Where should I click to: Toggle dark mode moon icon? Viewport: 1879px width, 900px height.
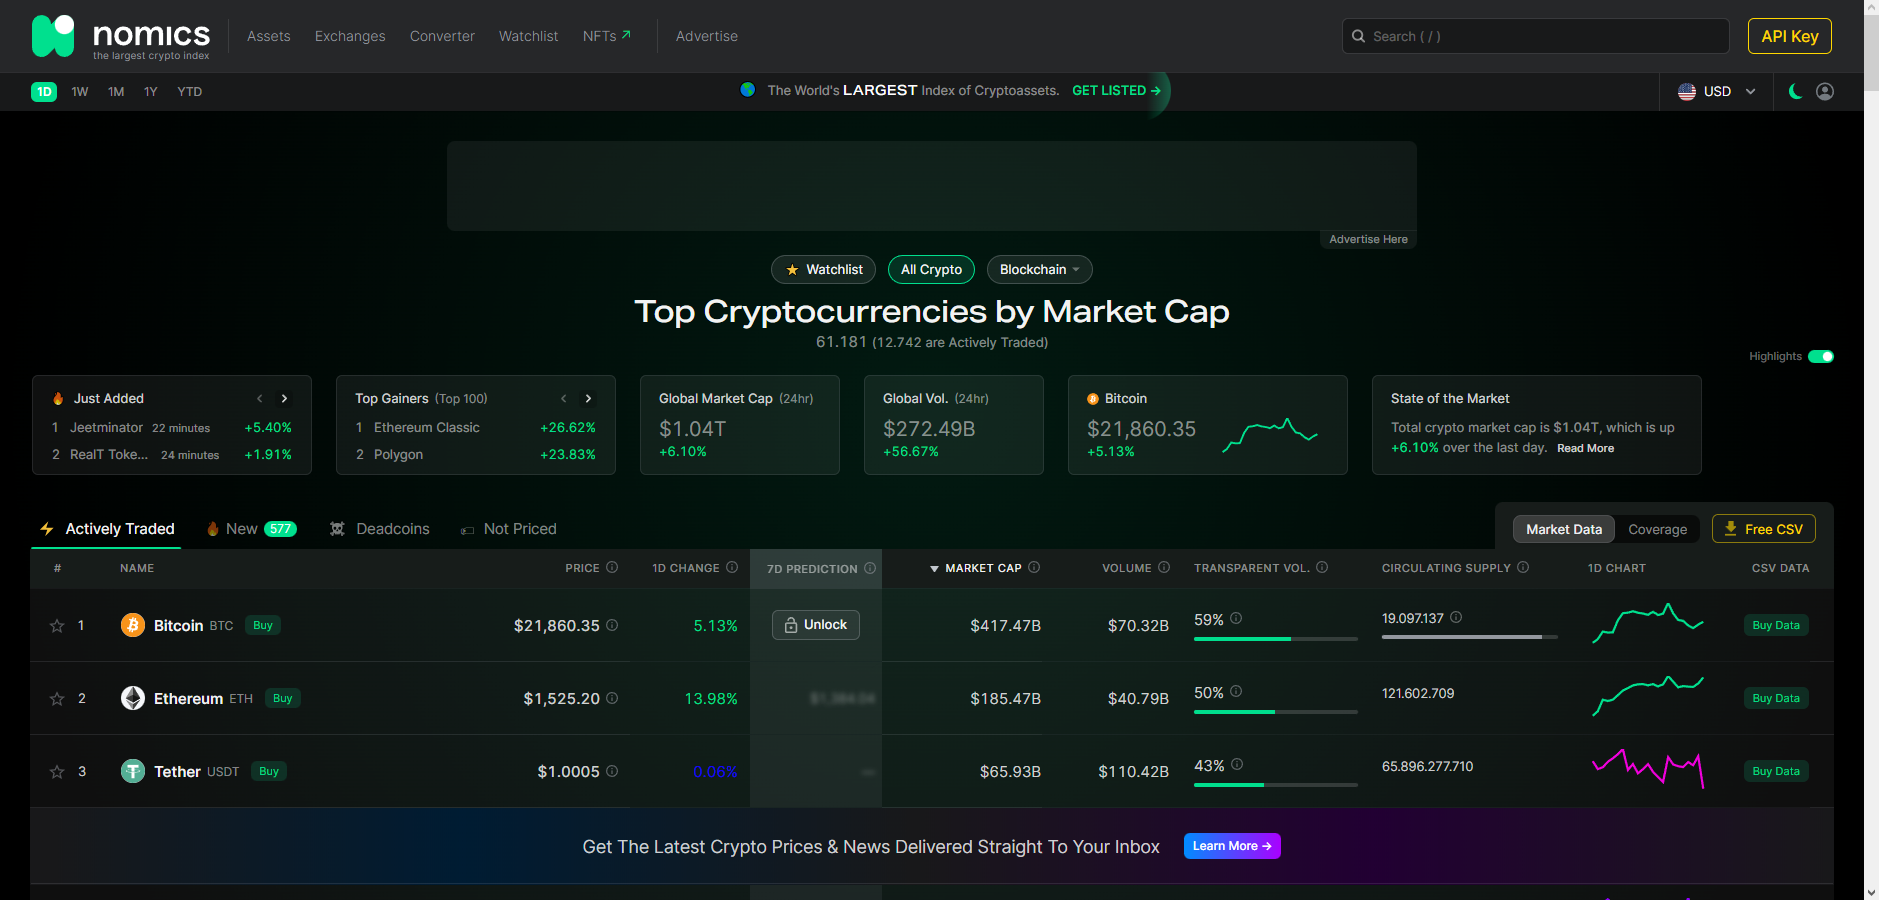1795,91
